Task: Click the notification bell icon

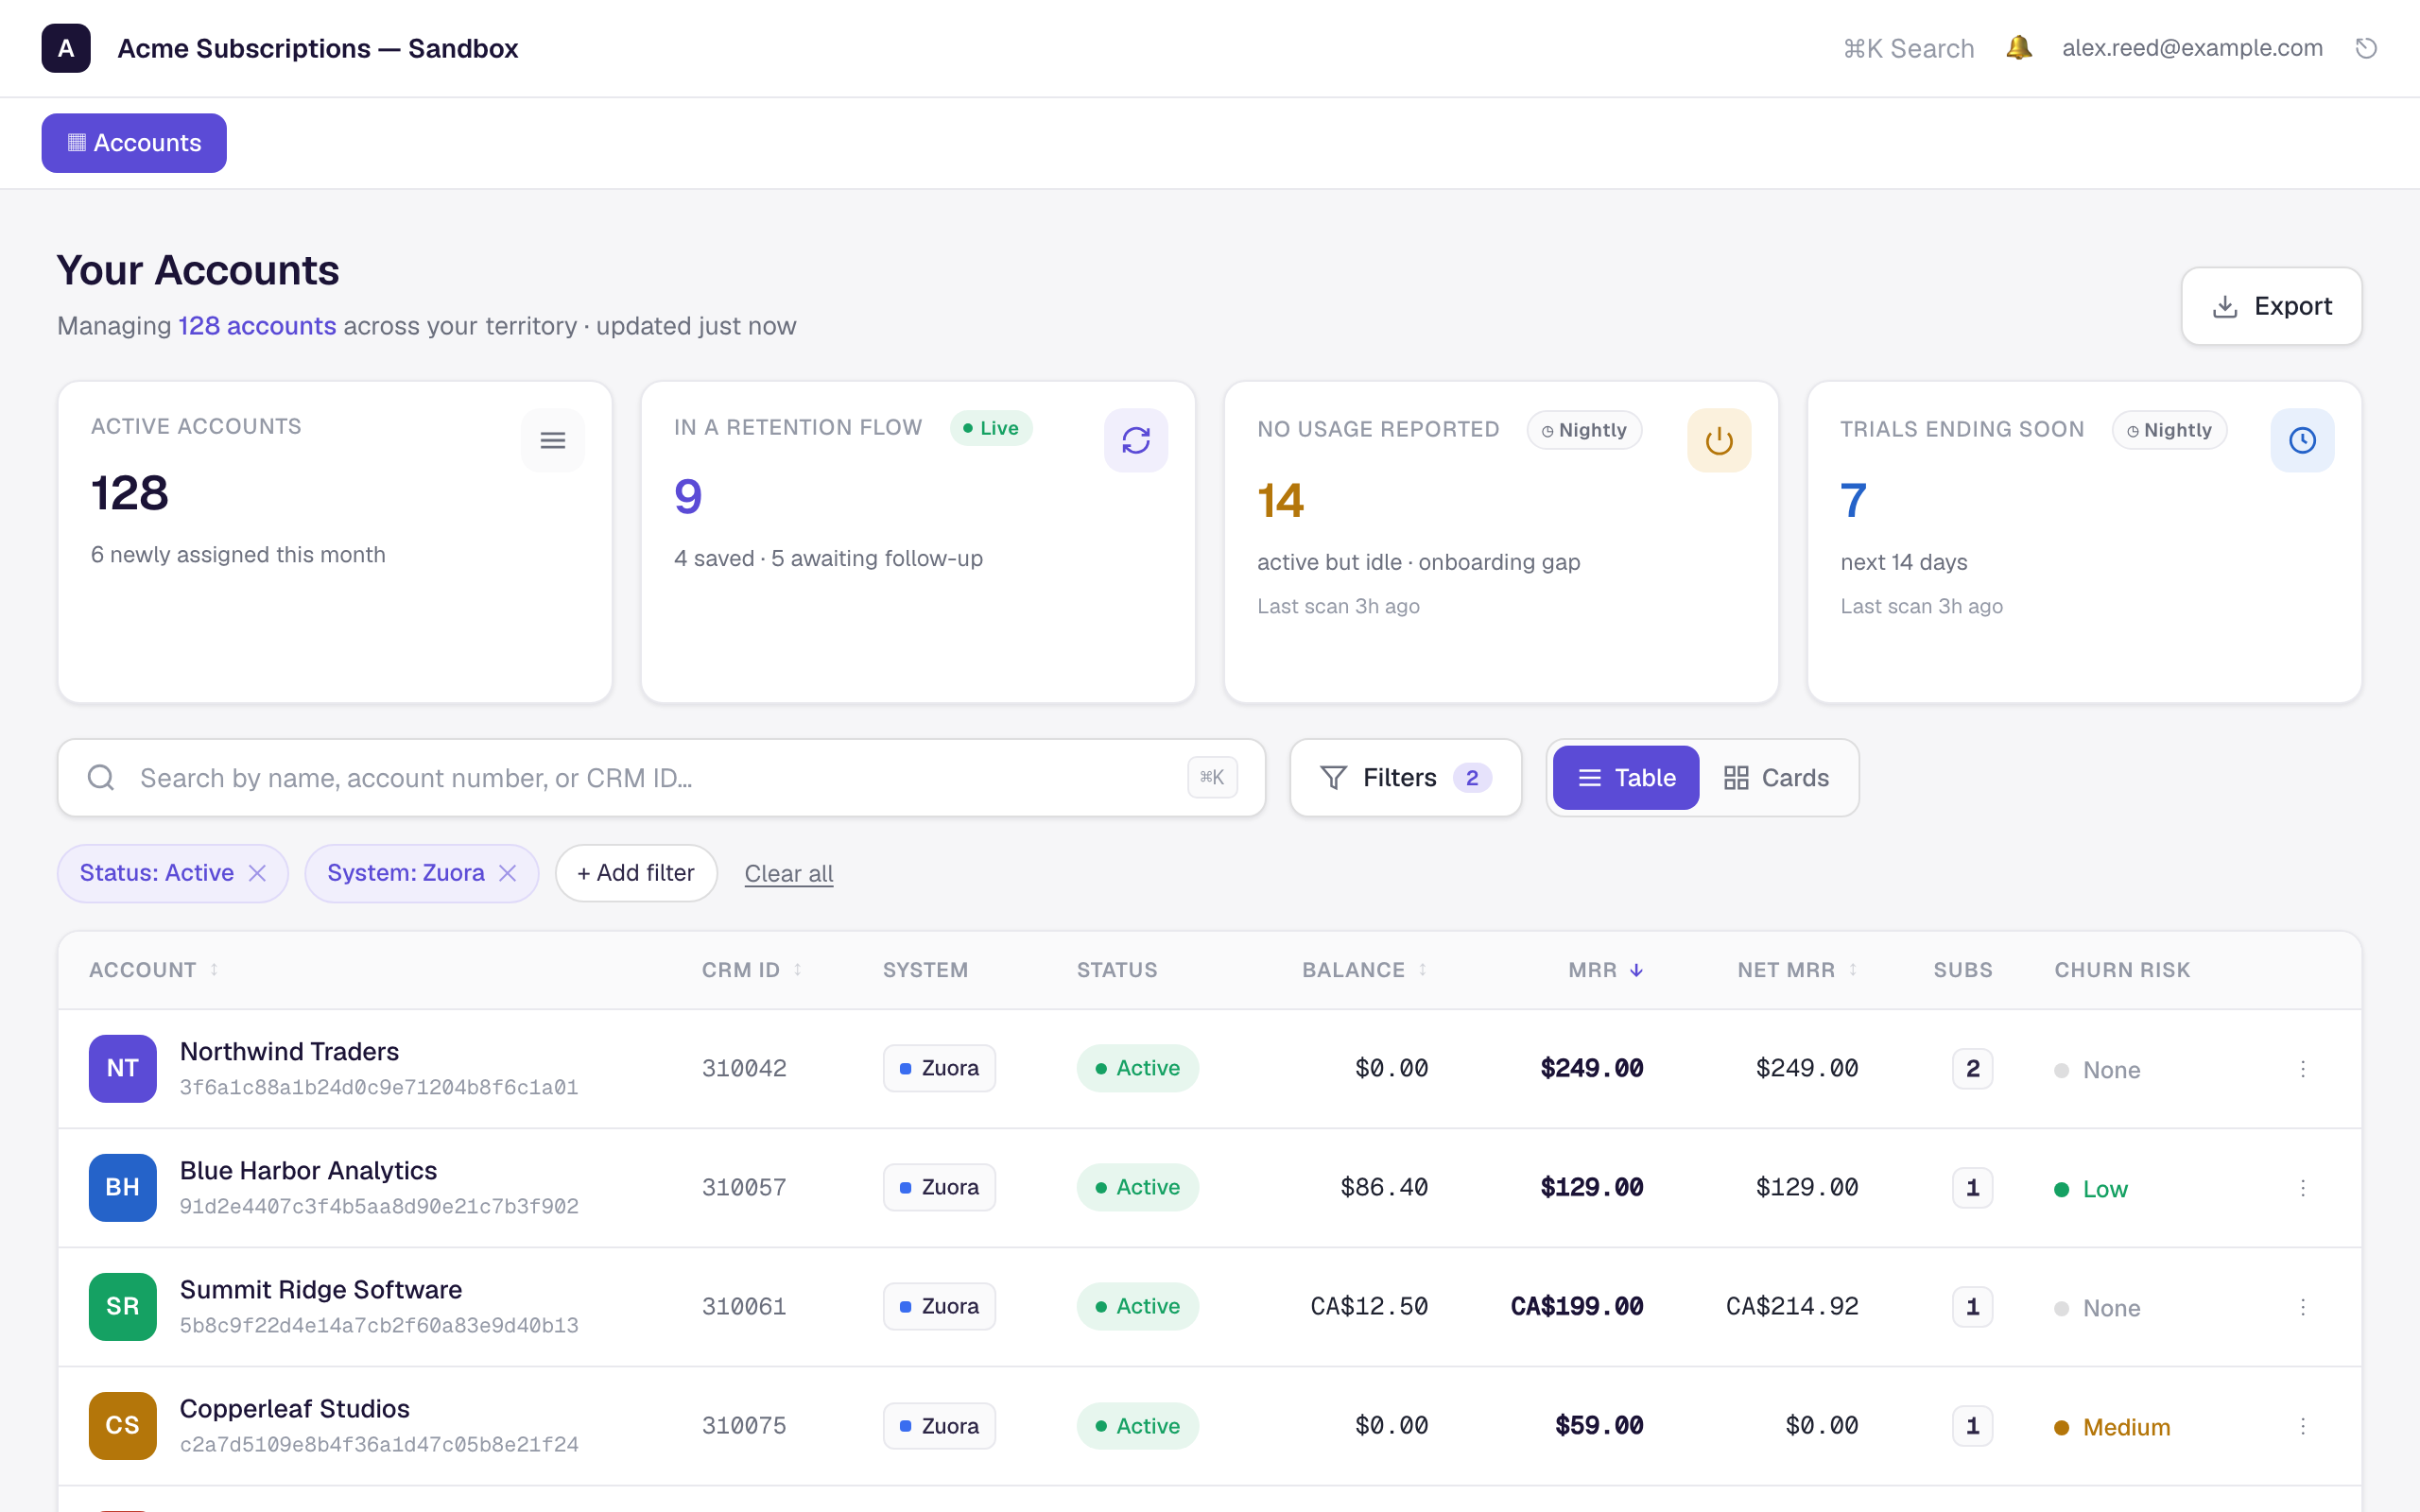Action: pos(2018,48)
